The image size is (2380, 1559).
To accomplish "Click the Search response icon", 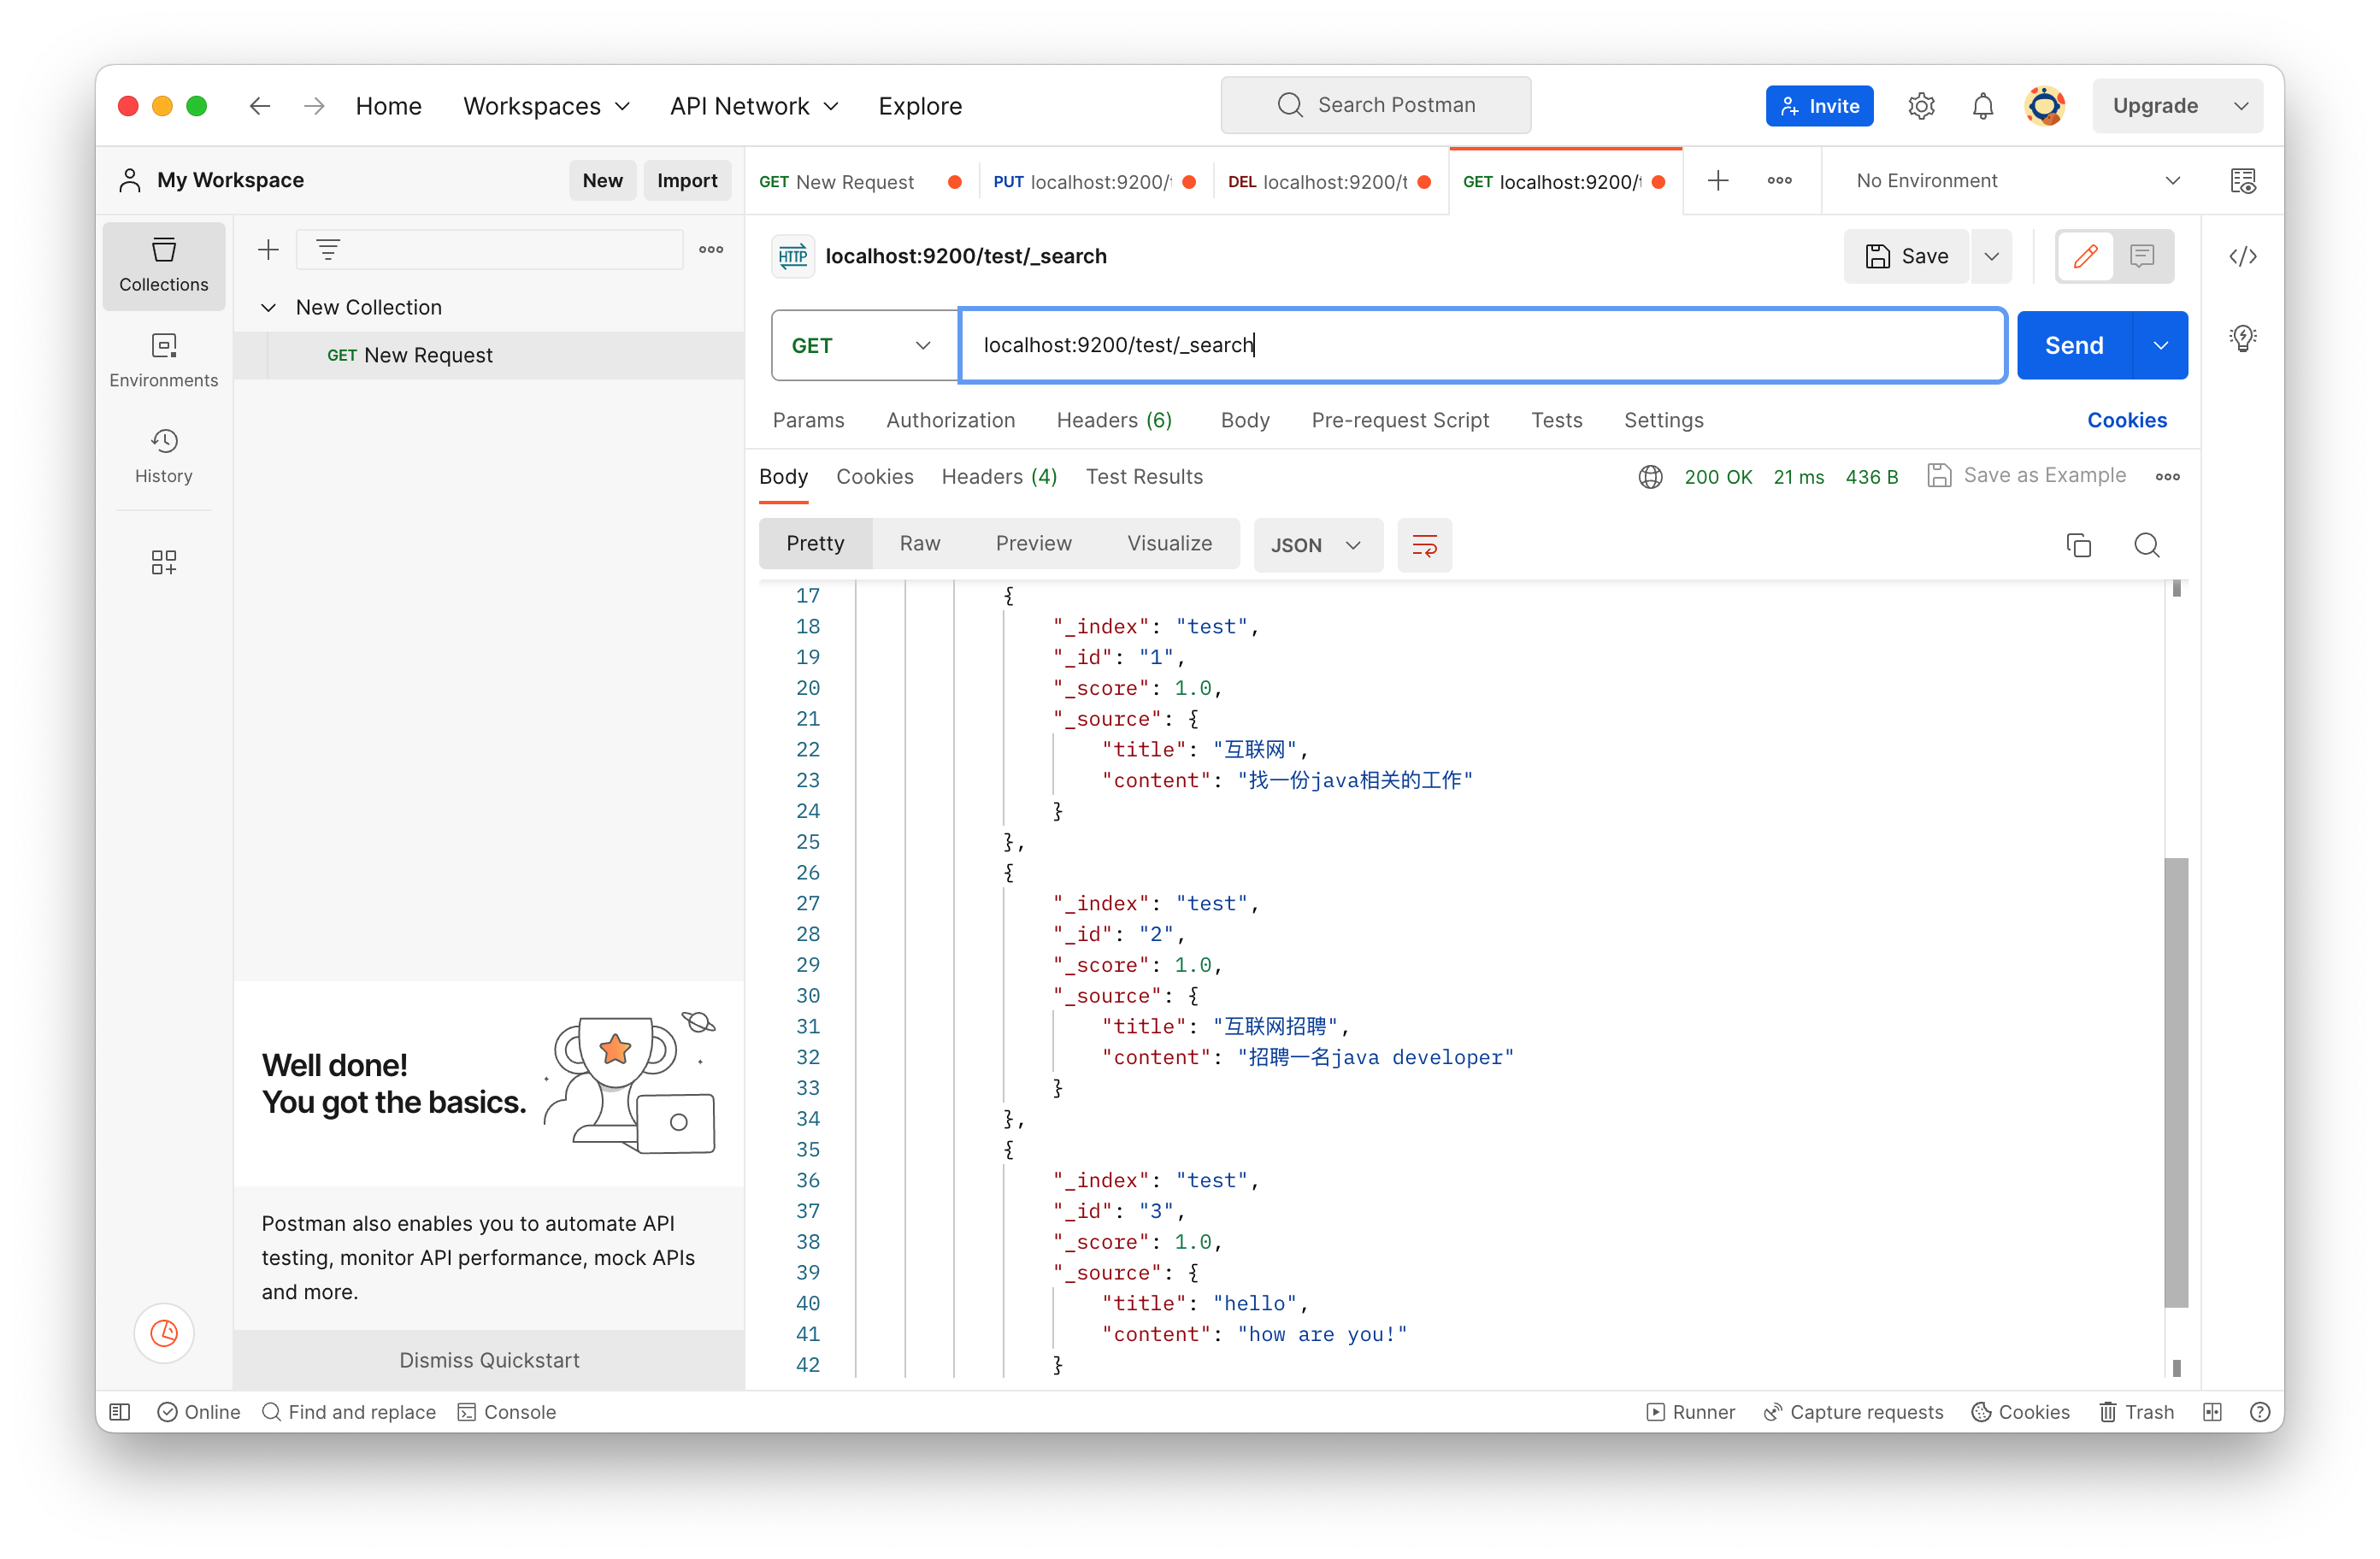I will pyautogui.click(x=2145, y=544).
